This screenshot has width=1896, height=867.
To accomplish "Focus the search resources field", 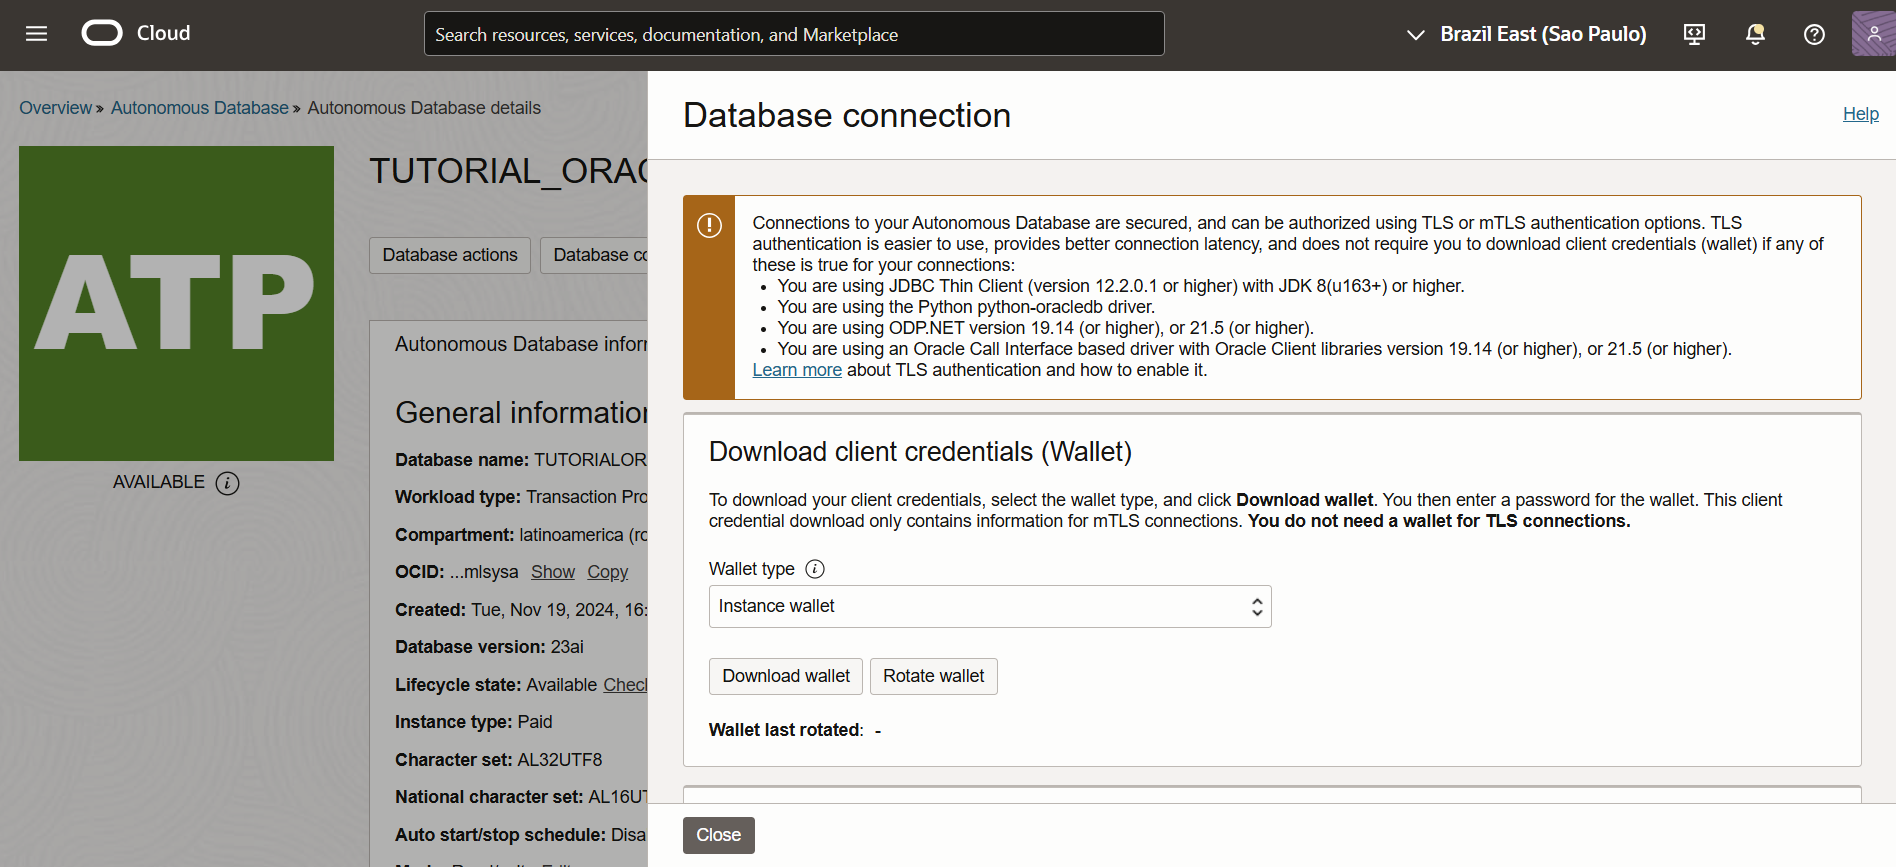I will [794, 34].
